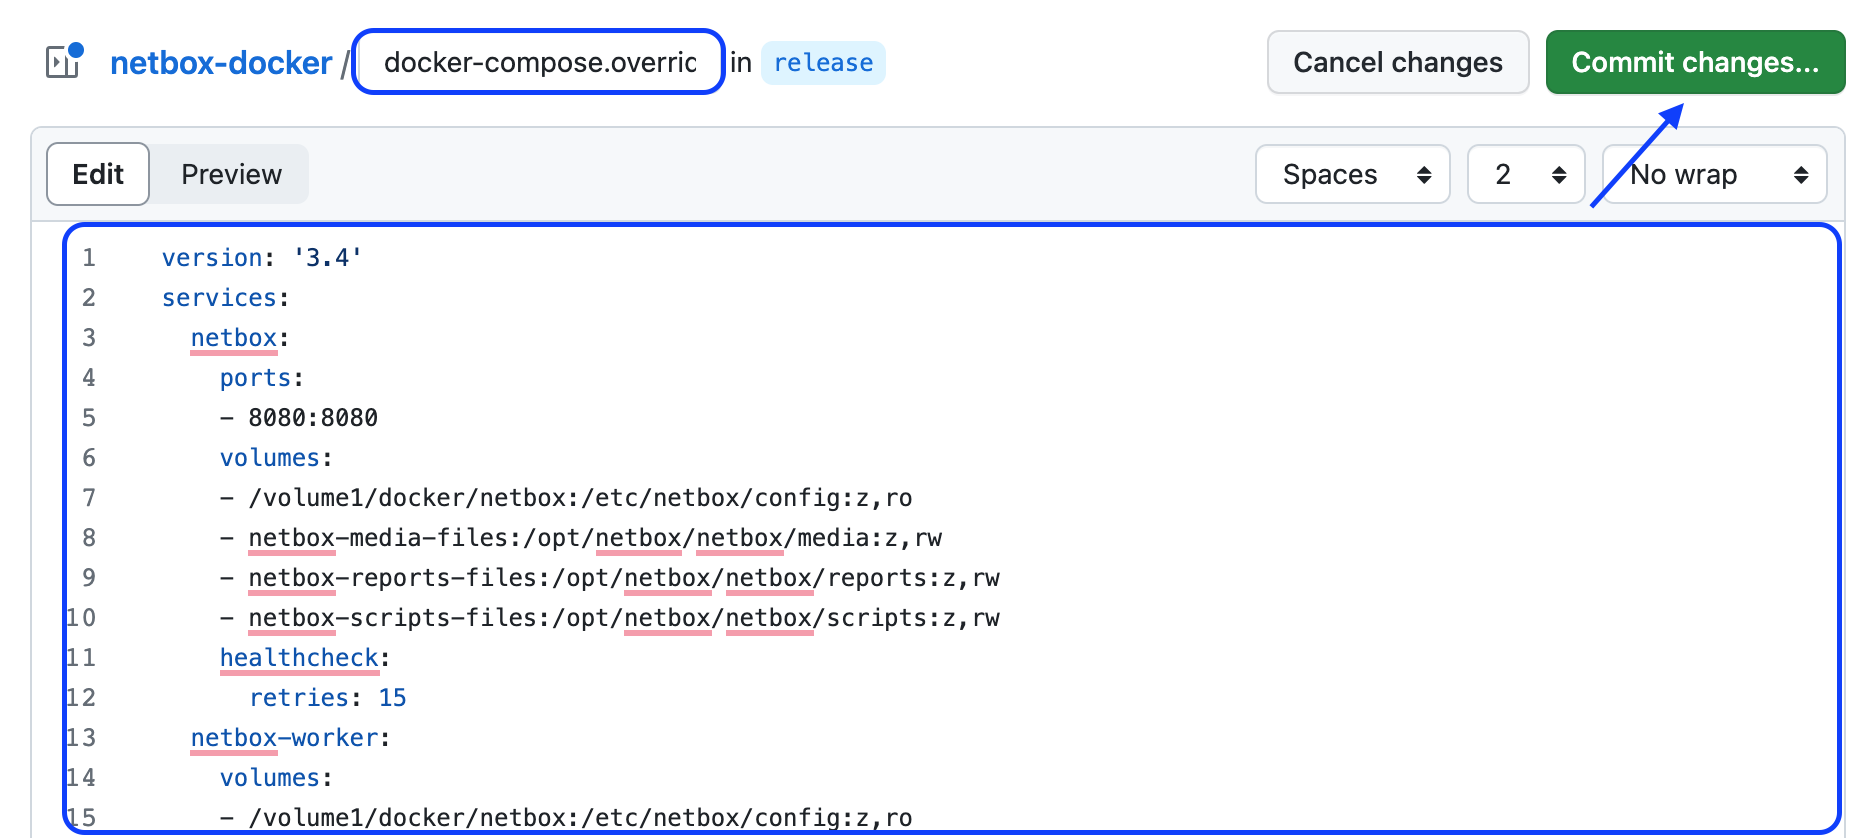Open the Spaces indent mode dropdown

point(1352,174)
